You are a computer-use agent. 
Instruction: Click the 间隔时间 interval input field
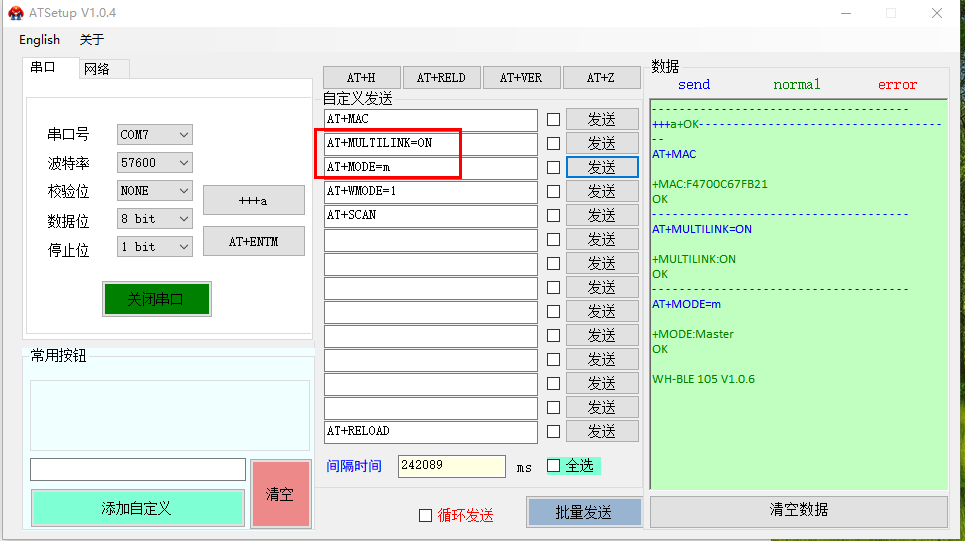451,466
